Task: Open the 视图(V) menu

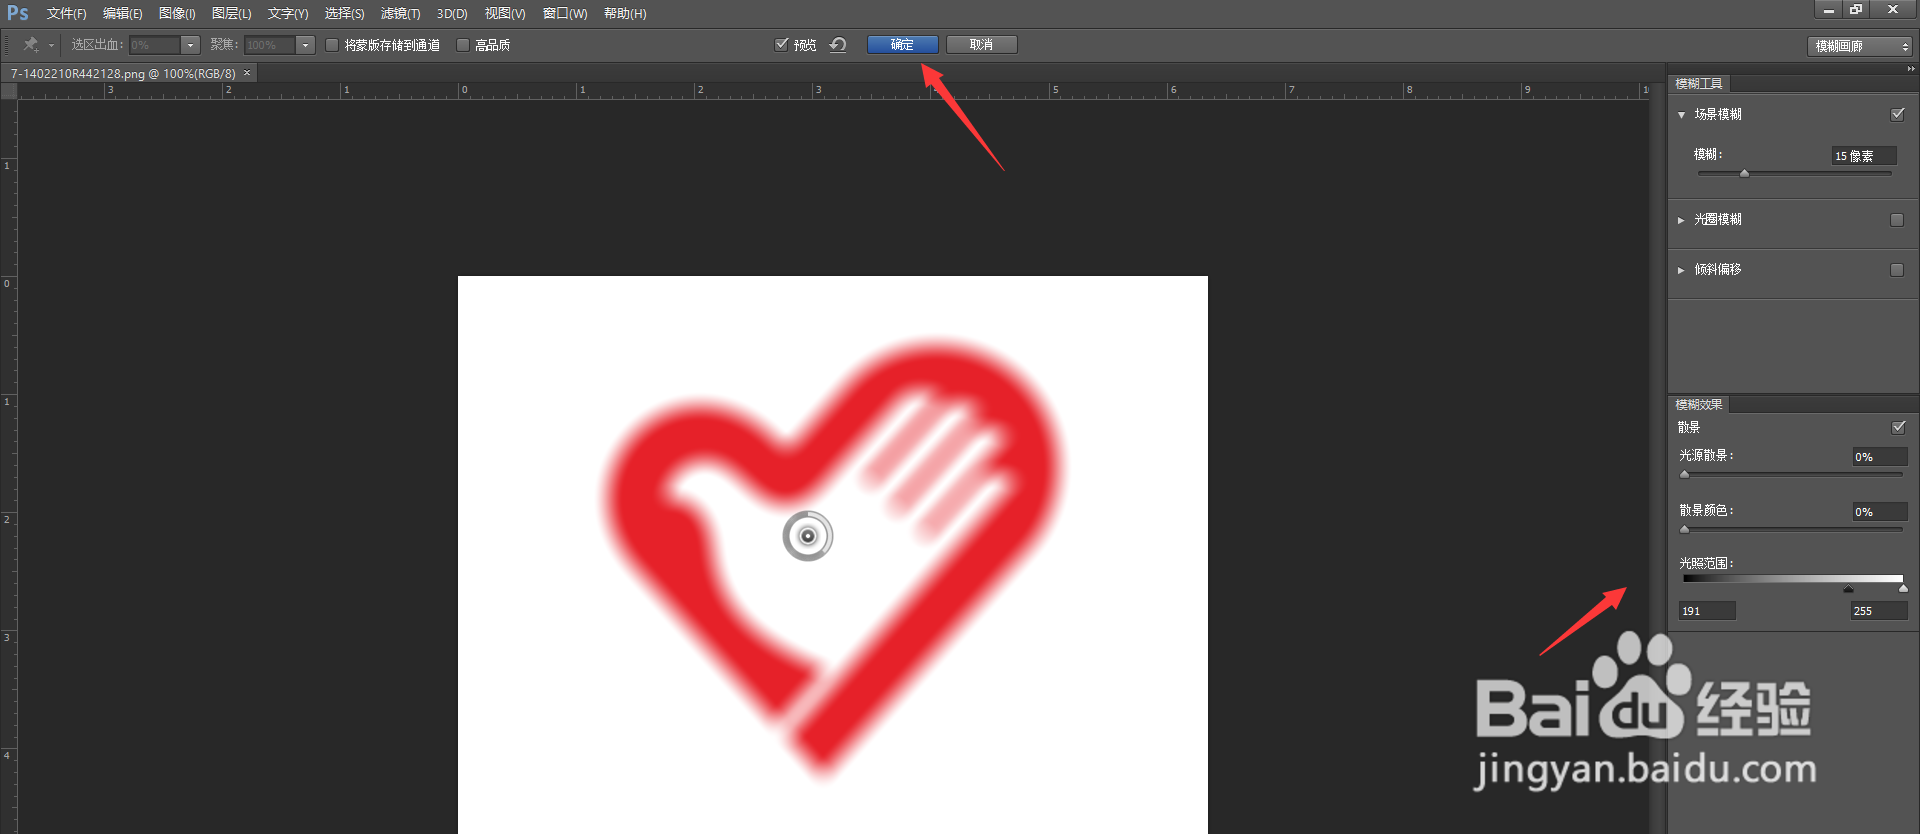Action: (x=505, y=14)
